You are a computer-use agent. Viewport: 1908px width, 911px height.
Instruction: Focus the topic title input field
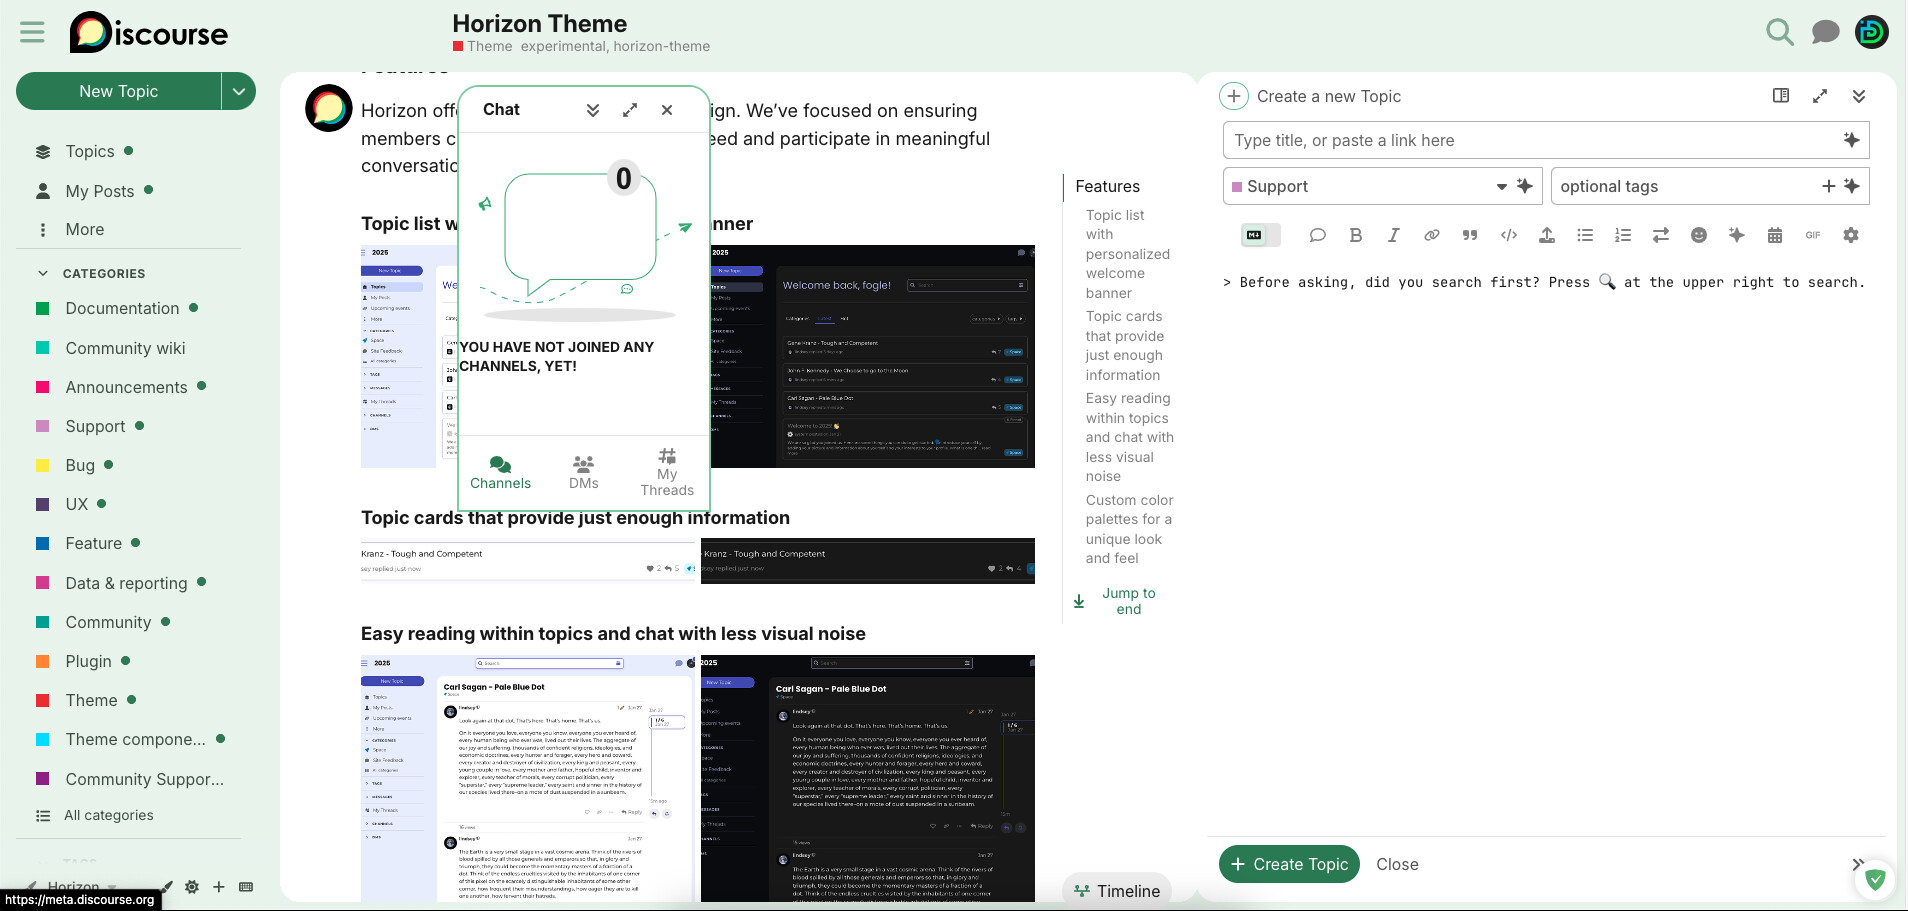[1530, 140]
